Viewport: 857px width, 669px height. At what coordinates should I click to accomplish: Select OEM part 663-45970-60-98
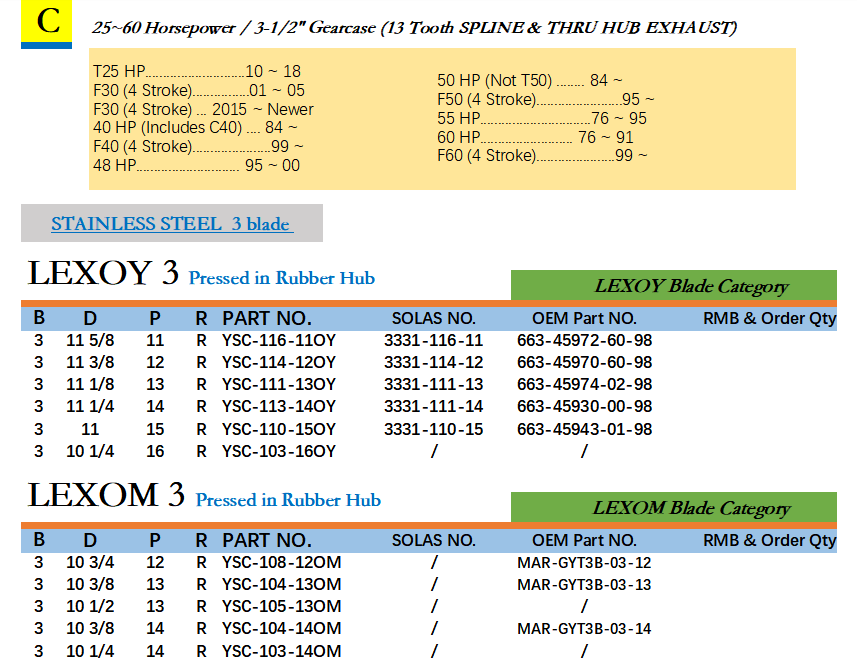click(x=584, y=362)
